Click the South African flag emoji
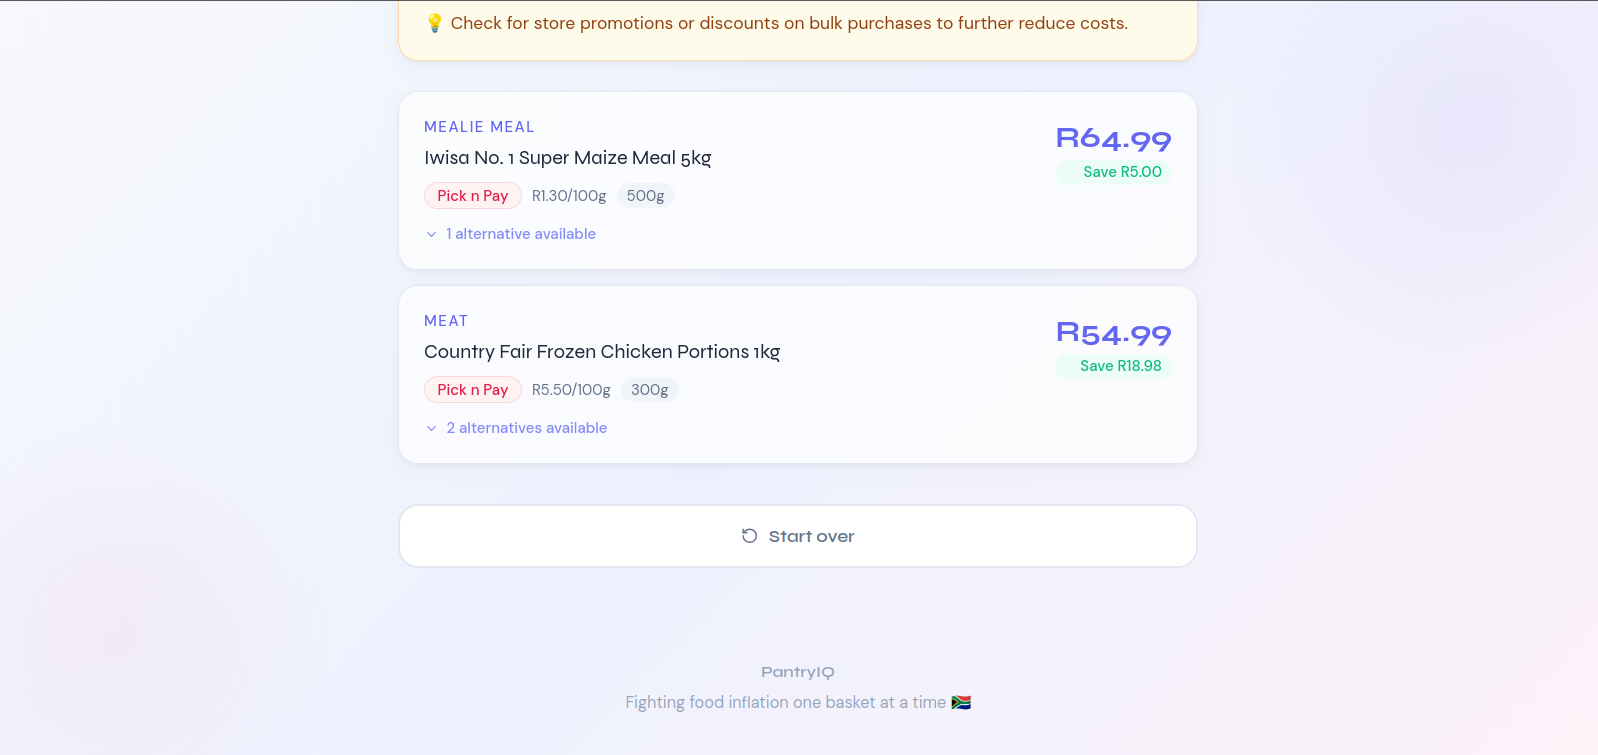Image resolution: width=1598 pixels, height=755 pixels. pyautogui.click(x=961, y=702)
